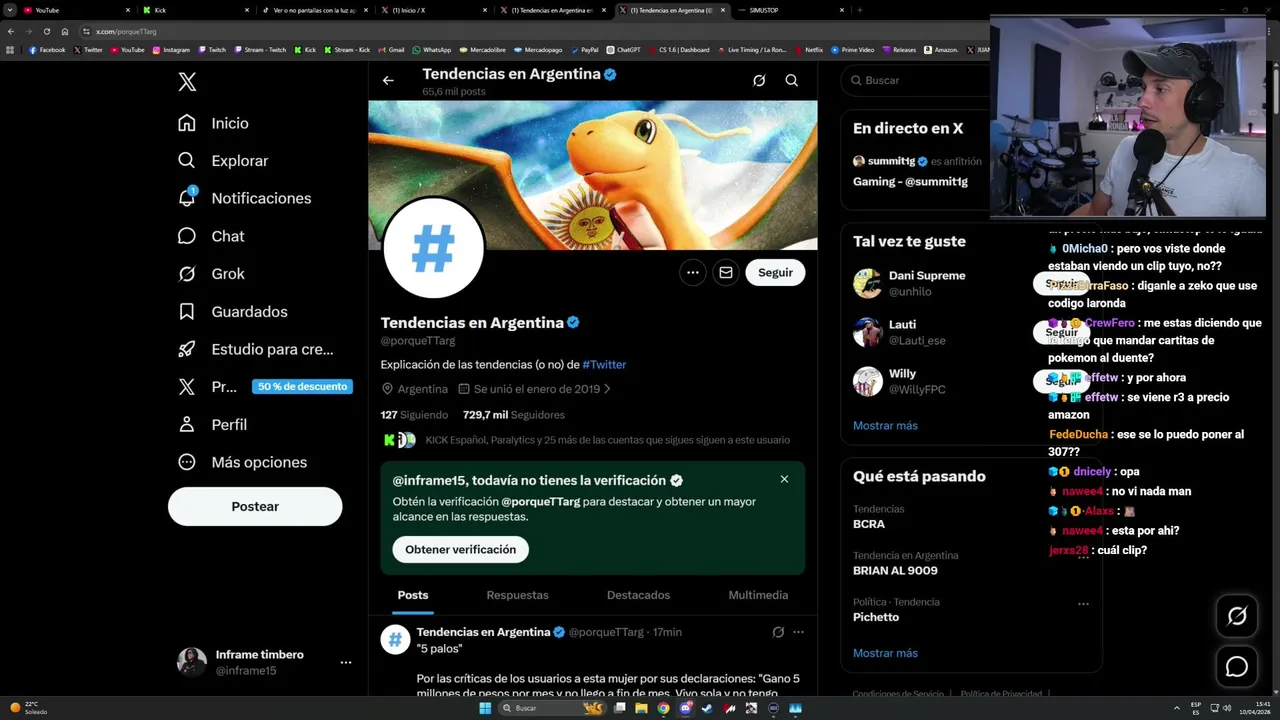Screen dimensions: 1280x720
Task: Open Estudio para creadores
Action: click(256, 349)
